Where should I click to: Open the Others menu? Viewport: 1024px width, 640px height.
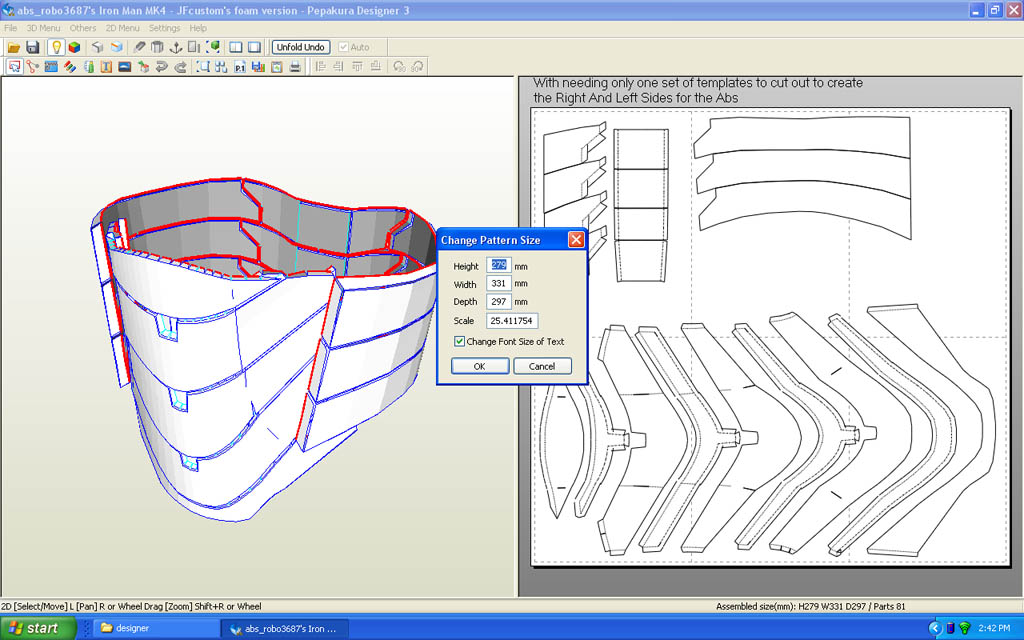(83, 28)
